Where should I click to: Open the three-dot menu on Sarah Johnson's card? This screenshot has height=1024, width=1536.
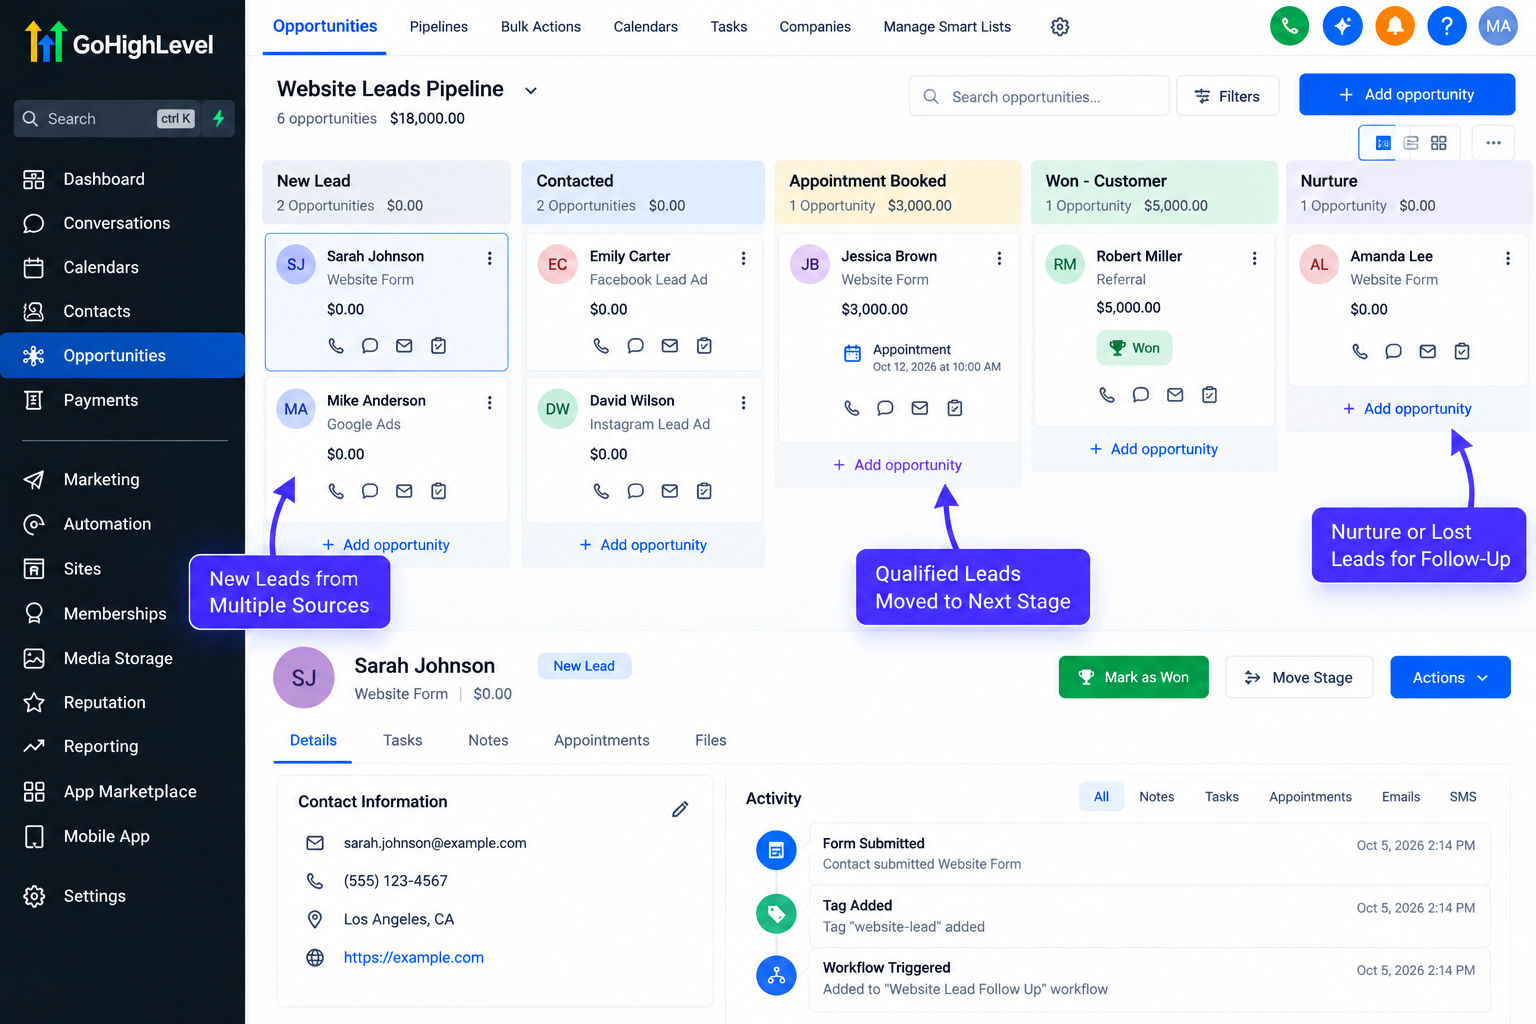coord(490,258)
